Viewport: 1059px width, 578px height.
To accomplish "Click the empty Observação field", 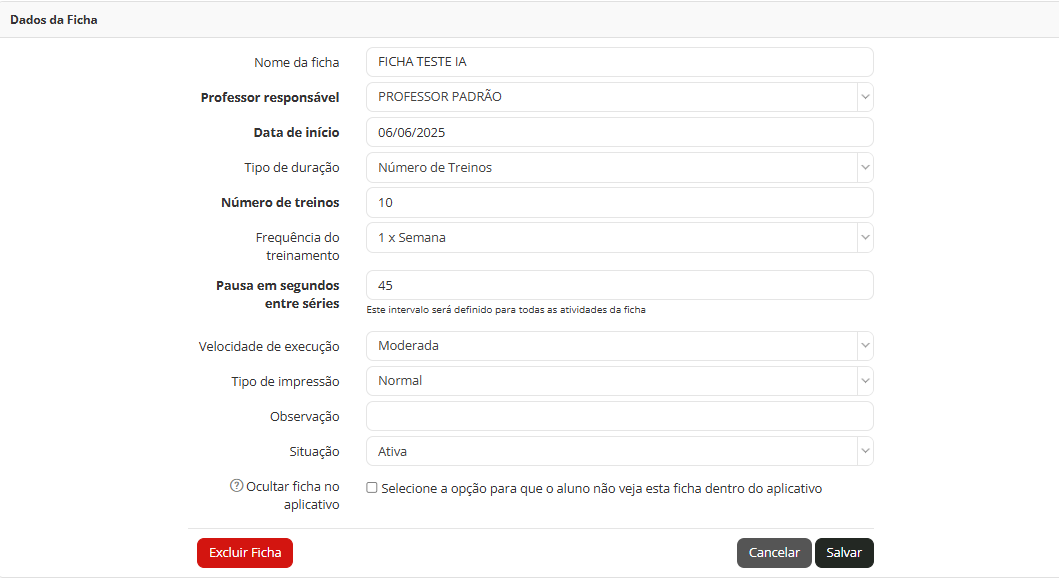I will [x=619, y=416].
